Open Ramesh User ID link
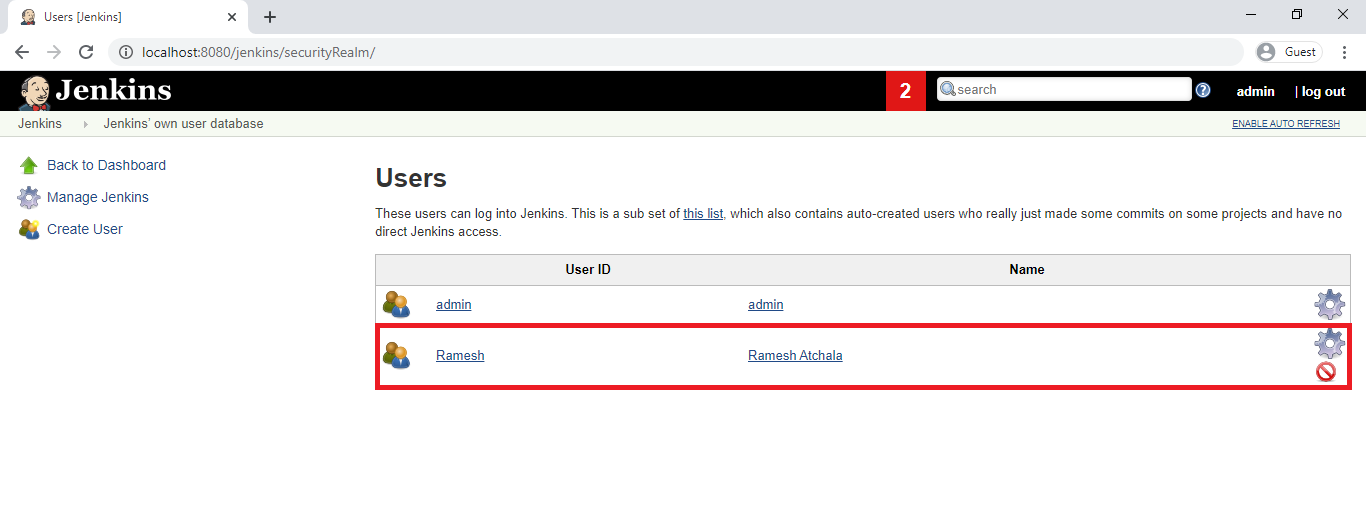 tap(460, 355)
